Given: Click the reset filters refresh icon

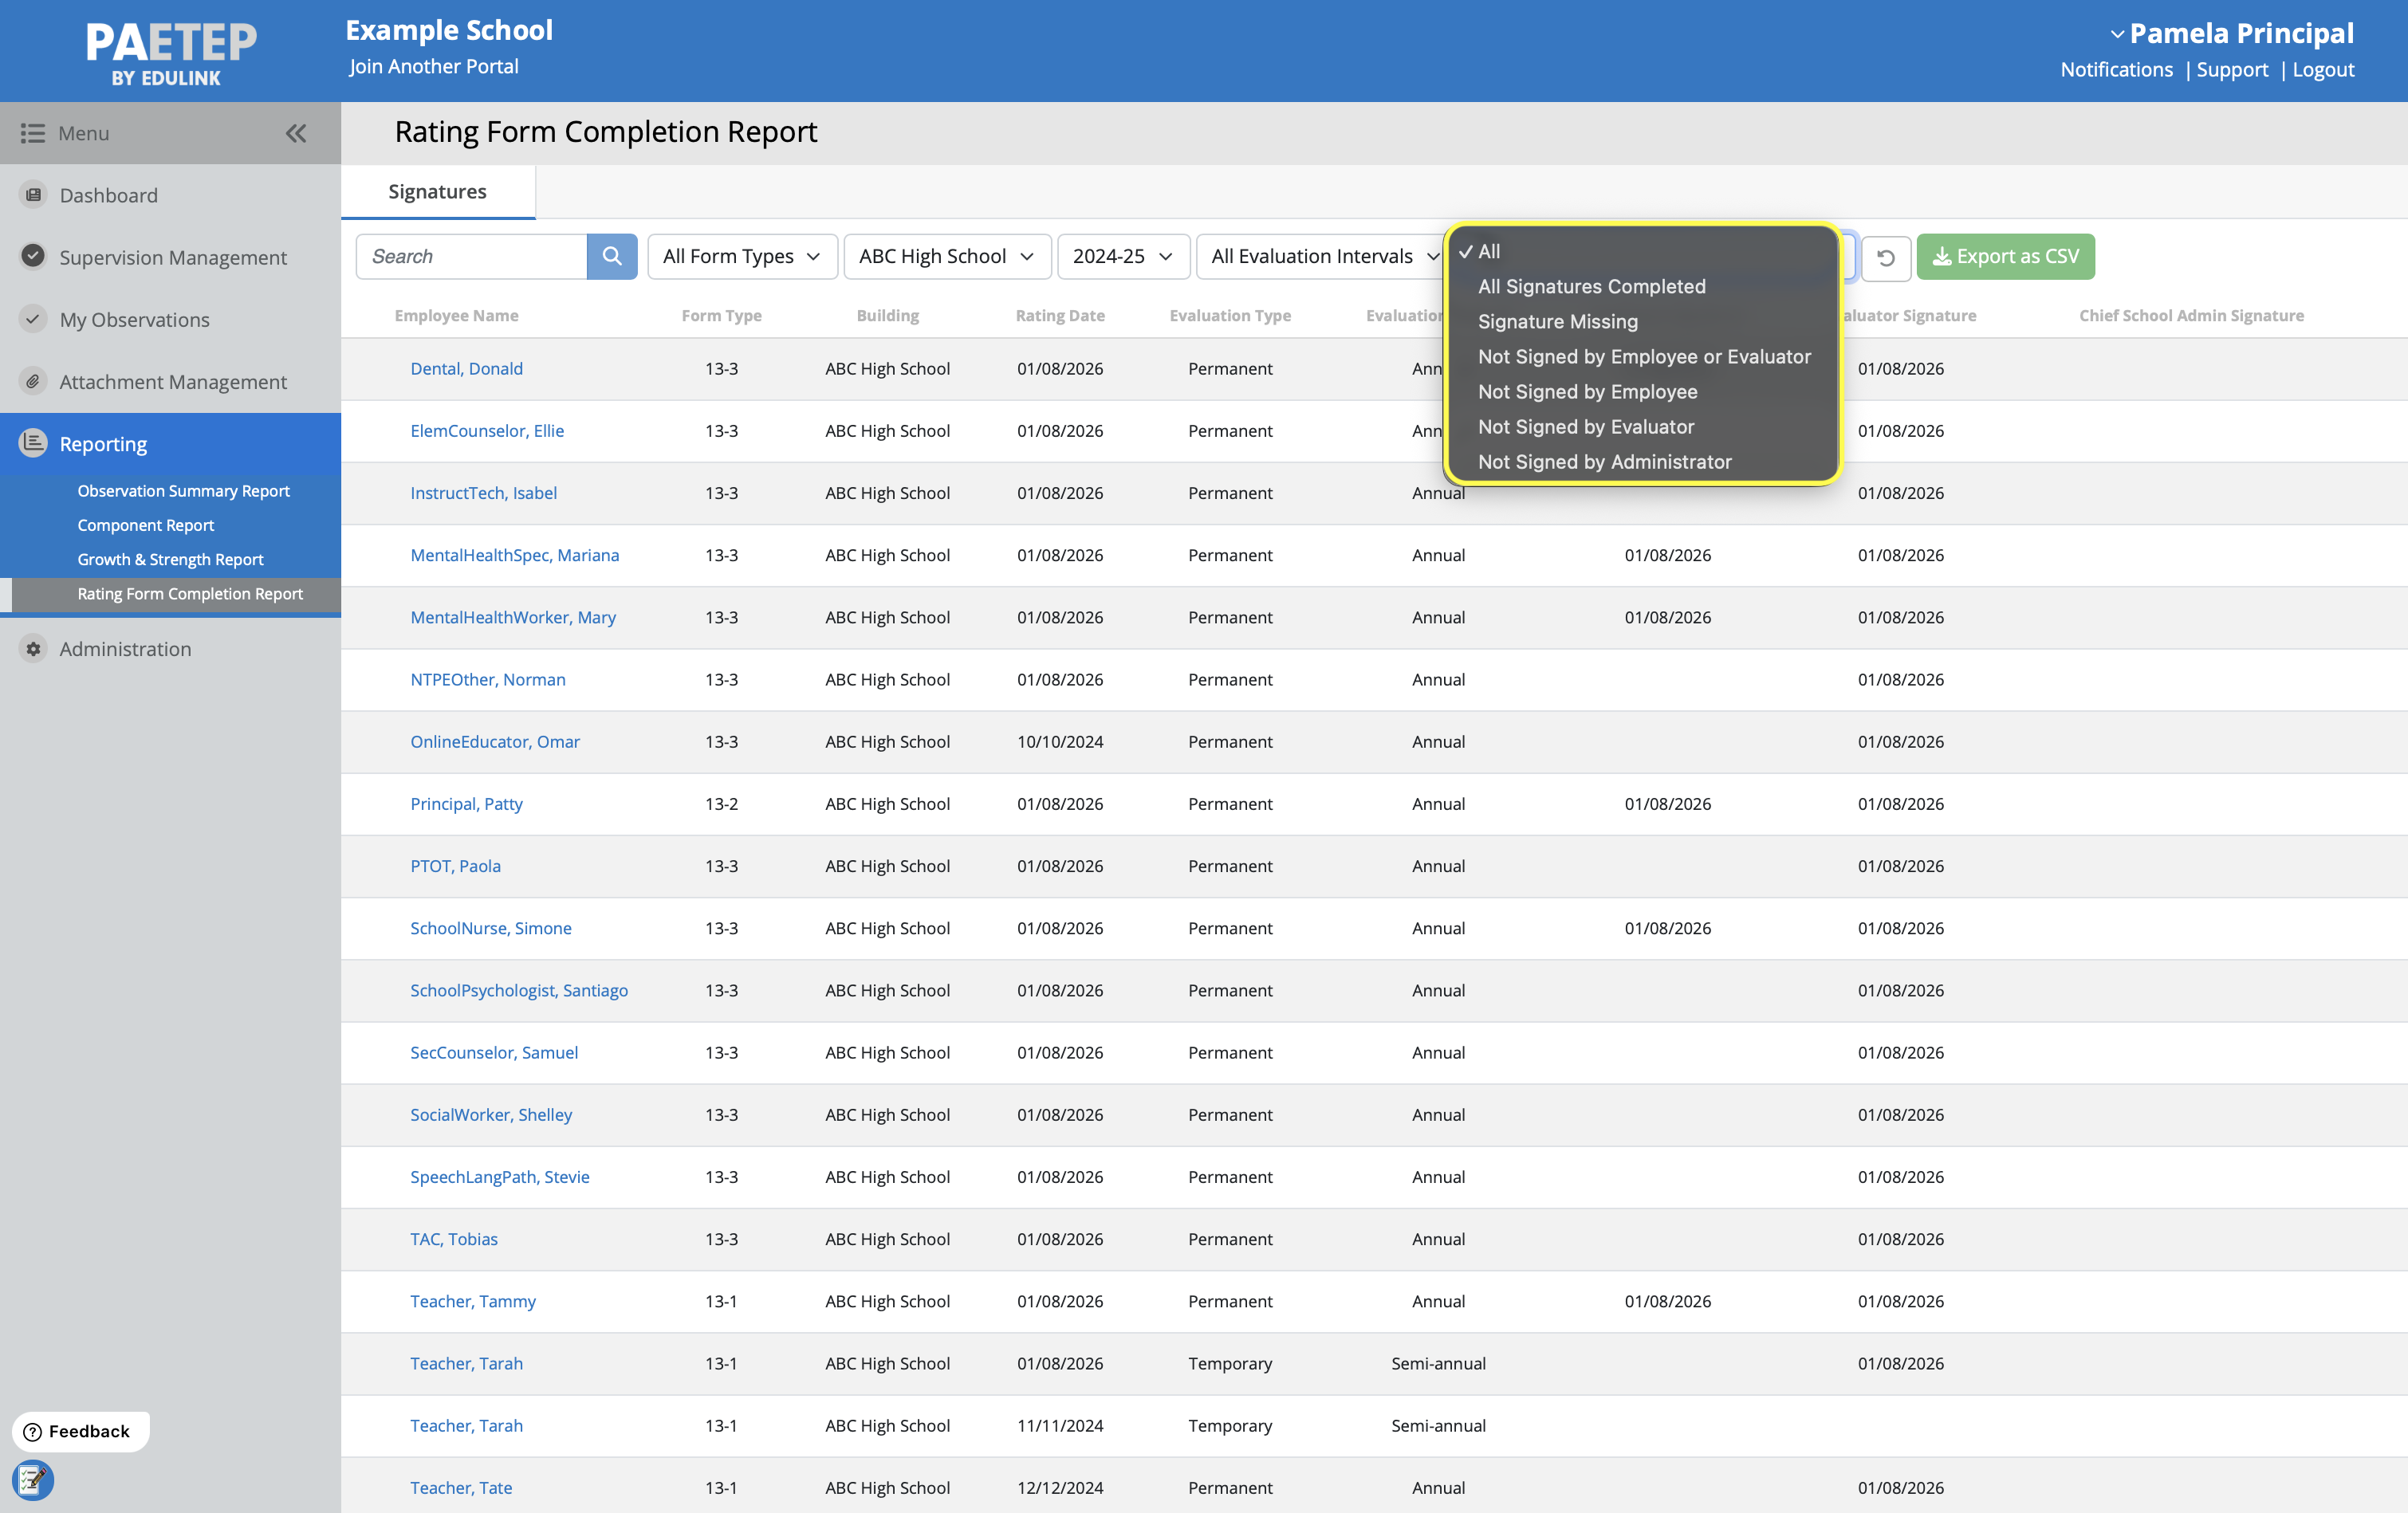Looking at the screenshot, I should 1885,257.
